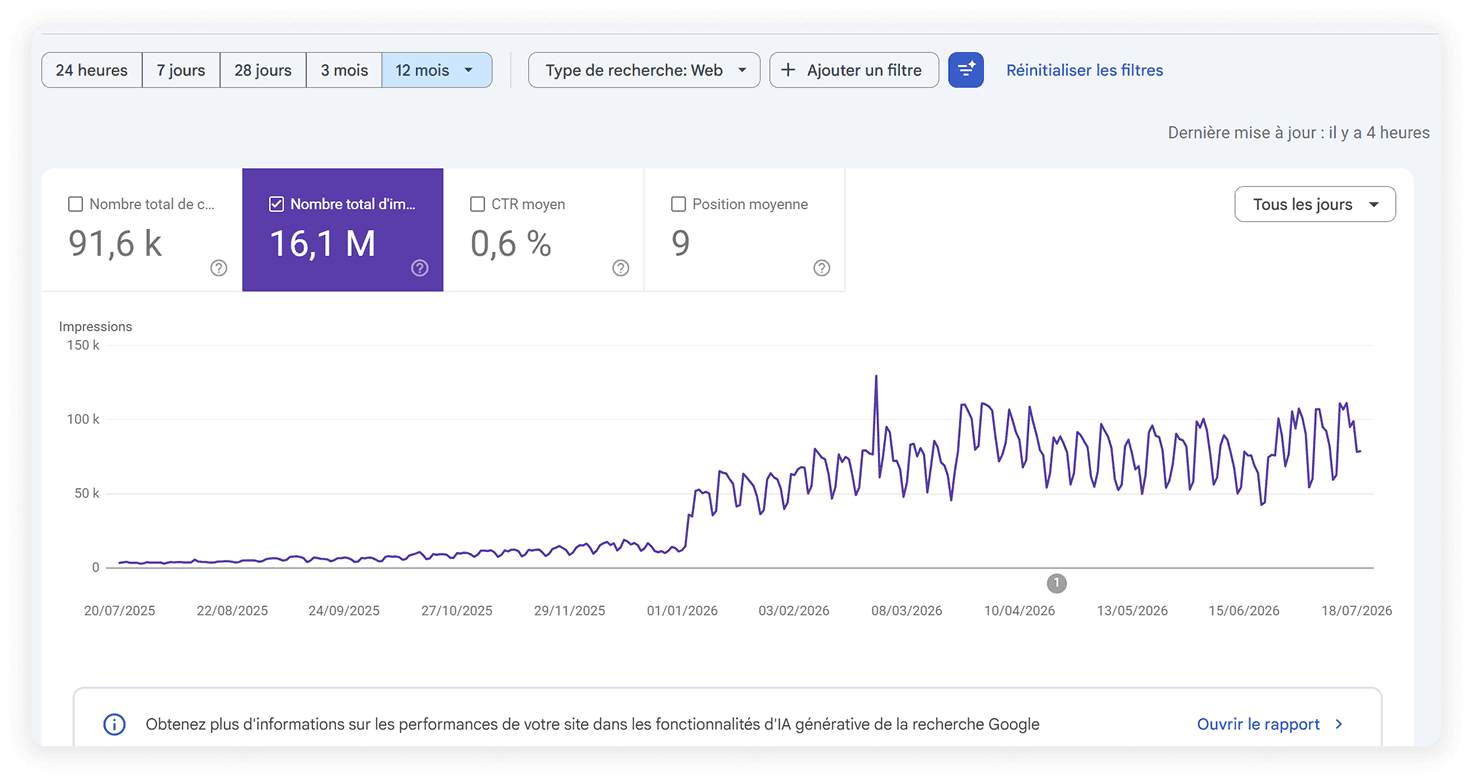Uncheck Nombre total d'impressions checkbox
1472x782 pixels.
click(x=276, y=204)
